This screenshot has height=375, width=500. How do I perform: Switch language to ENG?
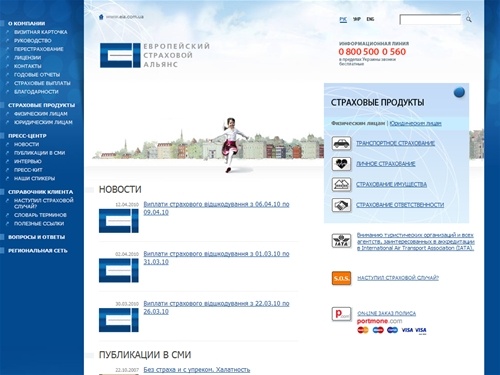(370, 19)
